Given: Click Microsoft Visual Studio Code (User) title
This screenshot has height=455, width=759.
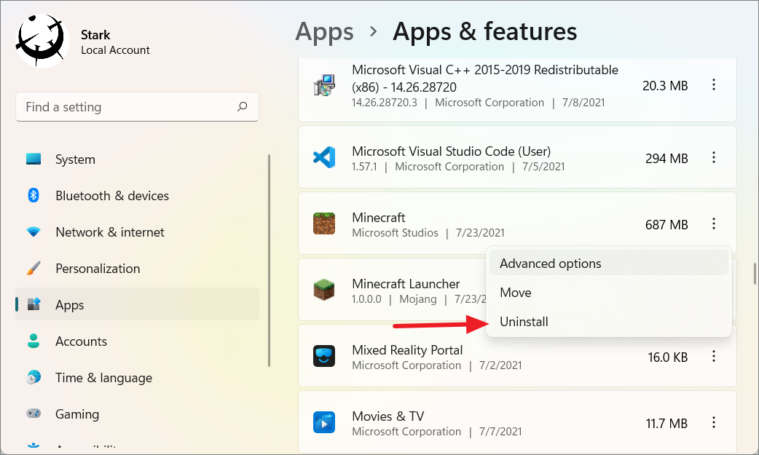Looking at the screenshot, I should pos(451,151).
